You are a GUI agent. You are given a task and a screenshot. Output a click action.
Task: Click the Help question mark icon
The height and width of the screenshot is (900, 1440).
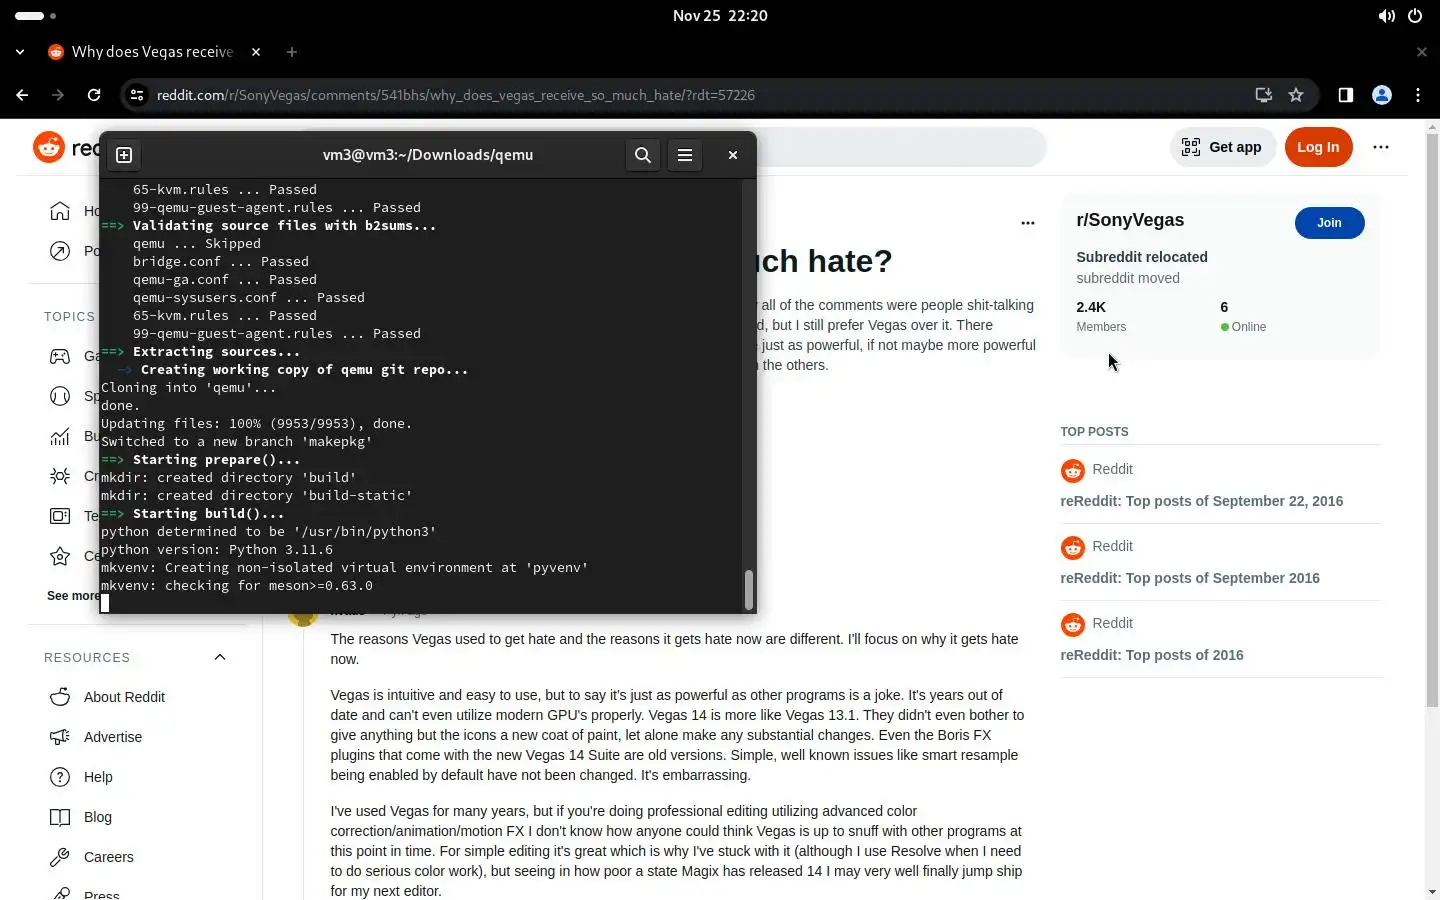pos(60,777)
